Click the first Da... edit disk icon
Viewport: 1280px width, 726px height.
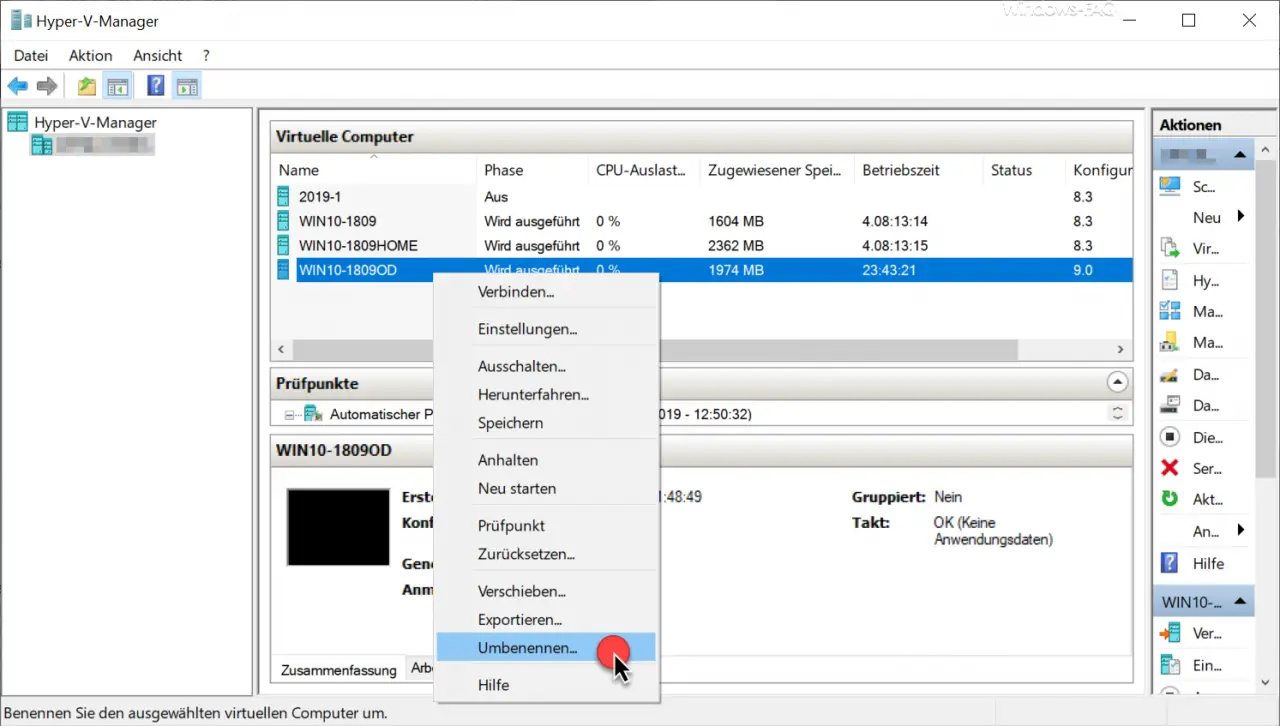[1170, 375]
